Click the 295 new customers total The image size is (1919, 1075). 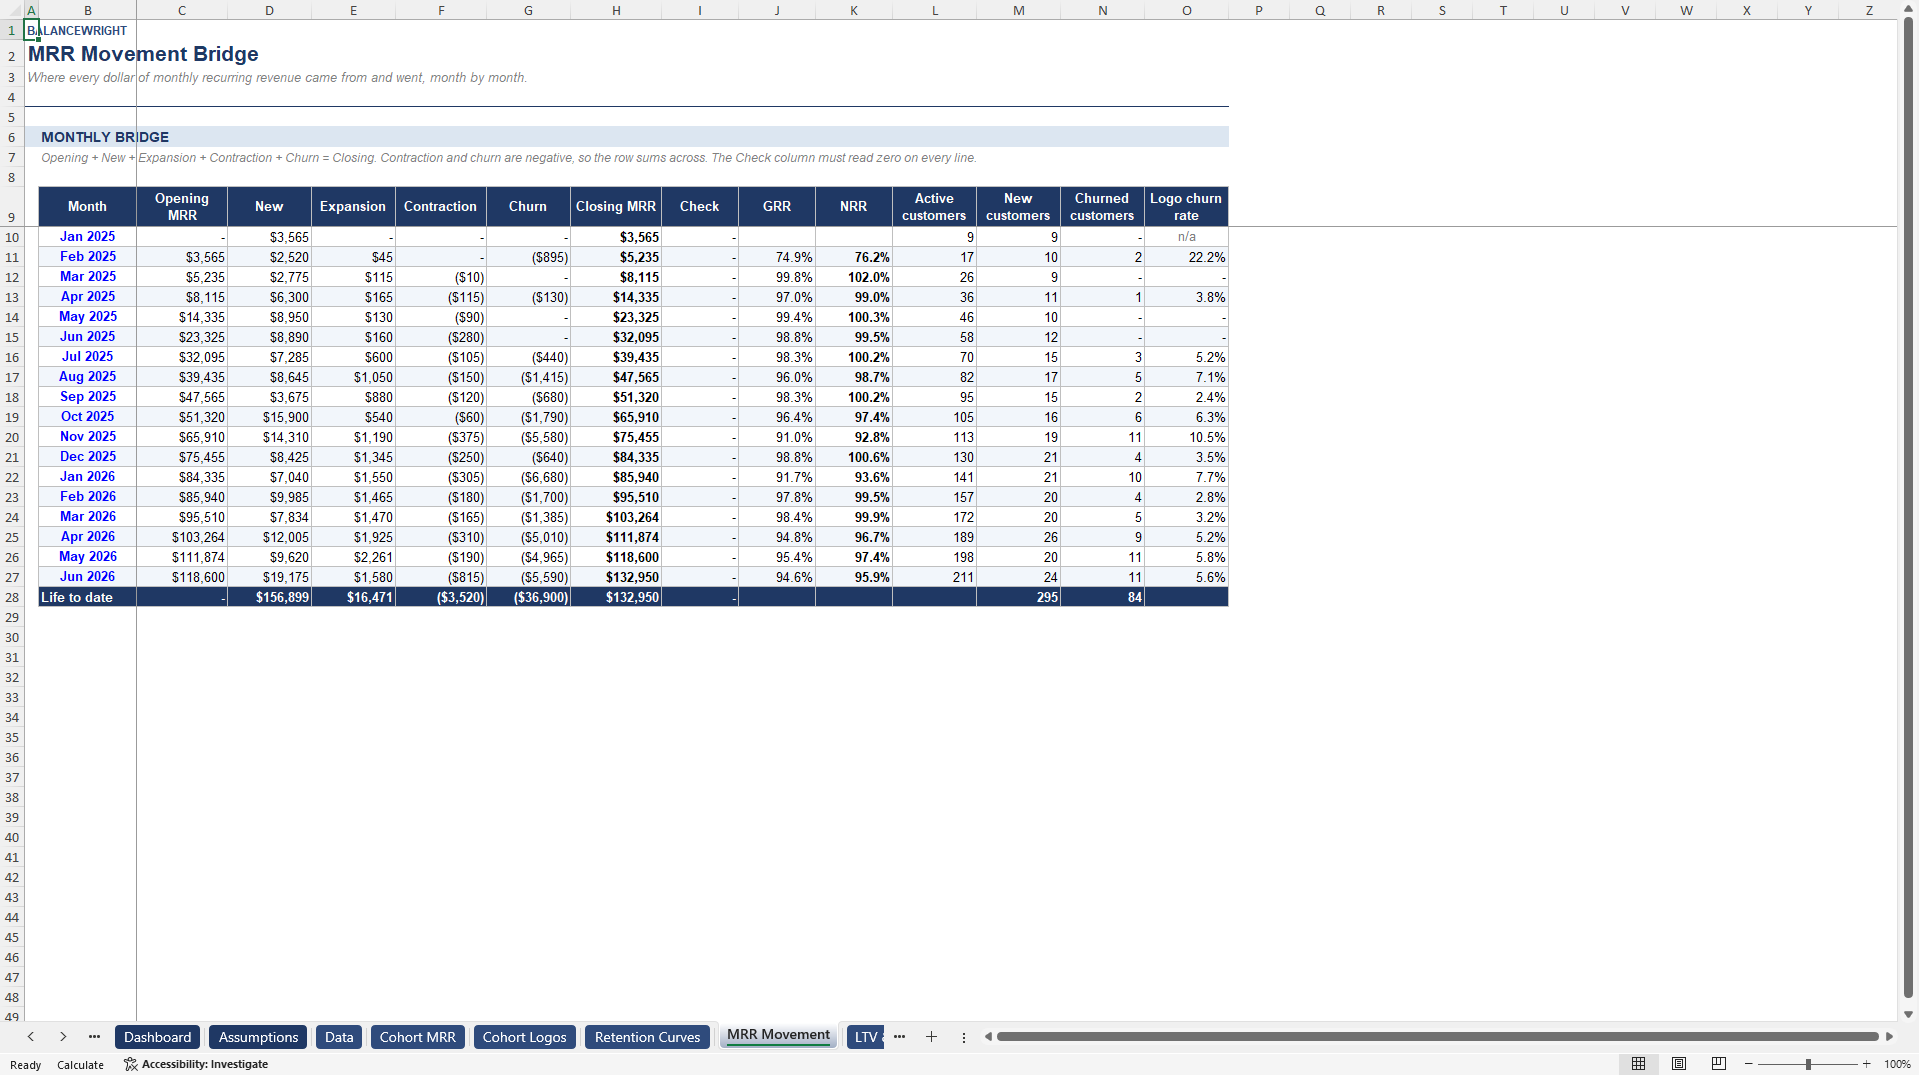tap(1018, 597)
